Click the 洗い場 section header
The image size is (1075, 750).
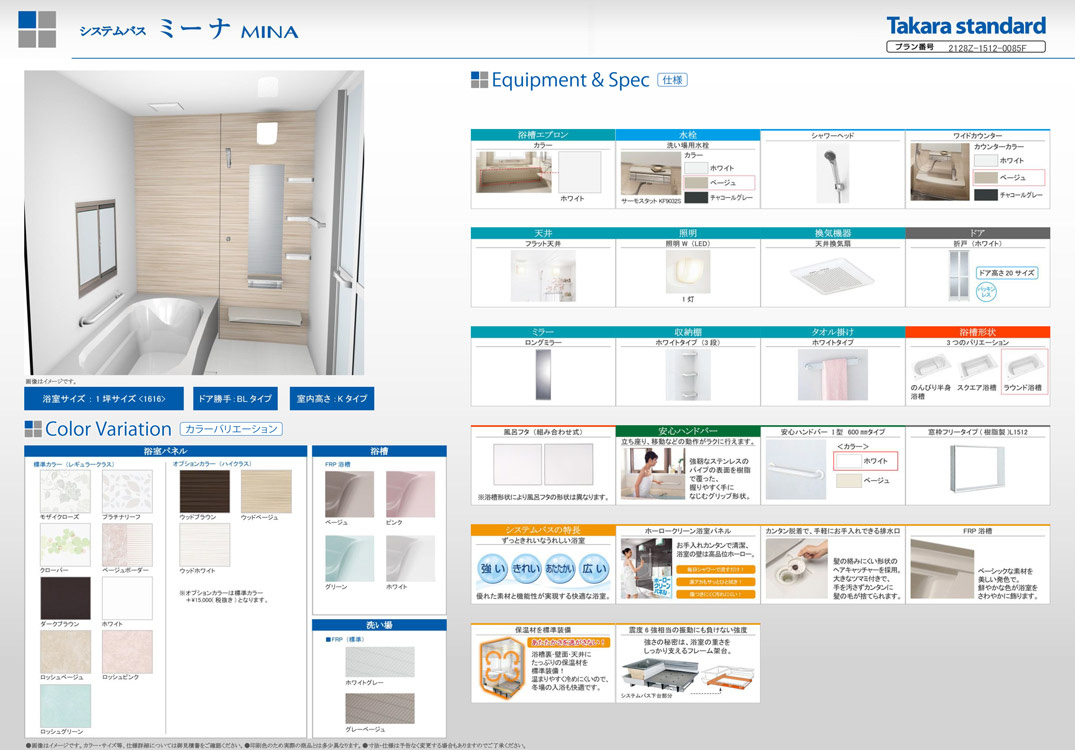pos(379,625)
